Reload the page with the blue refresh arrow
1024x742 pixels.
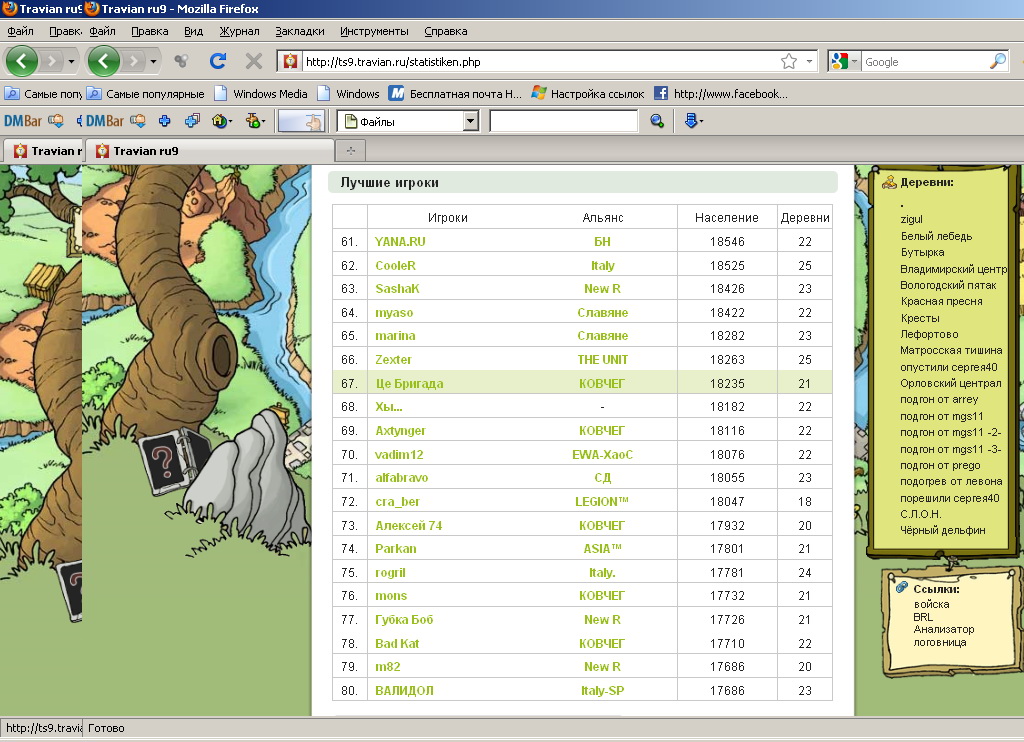click(218, 61)
